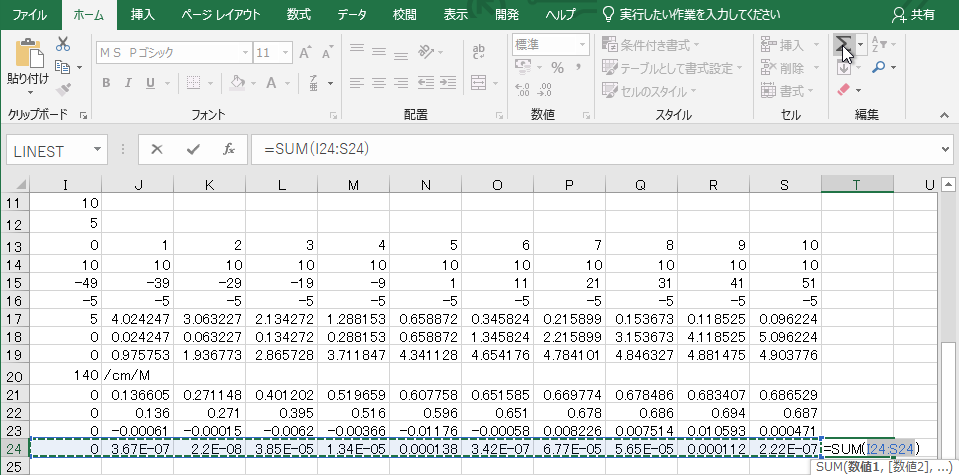The height and width of the screenshot is (475, 959).
Task: Switch to the Insert (挿入) tab
Action: point(143,15)
